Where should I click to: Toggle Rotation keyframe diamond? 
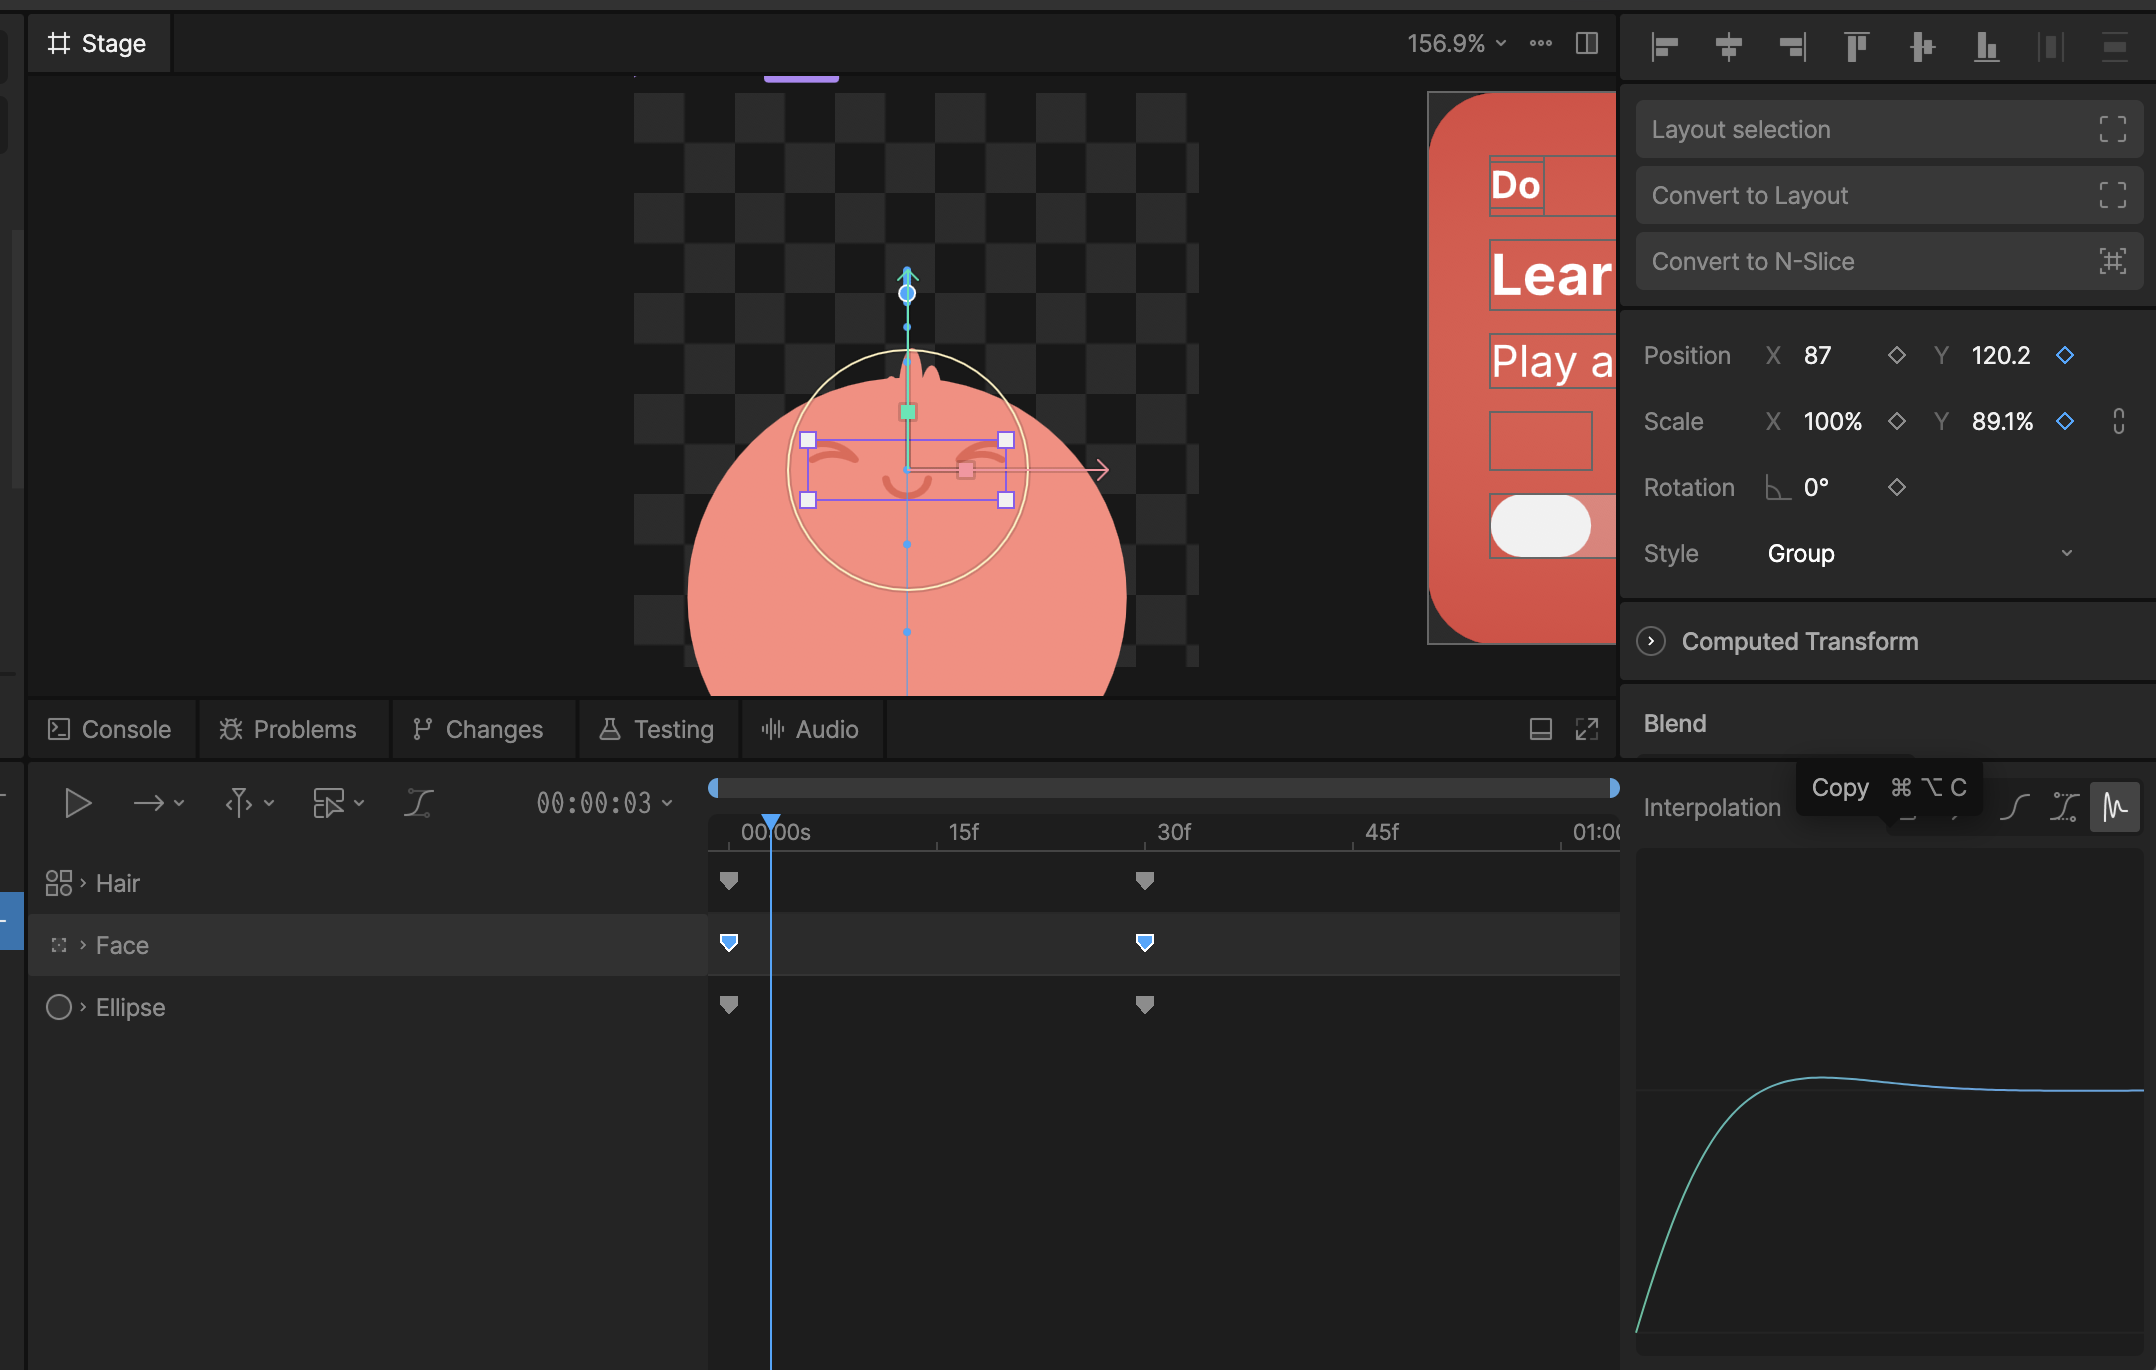pos(1897,487)
